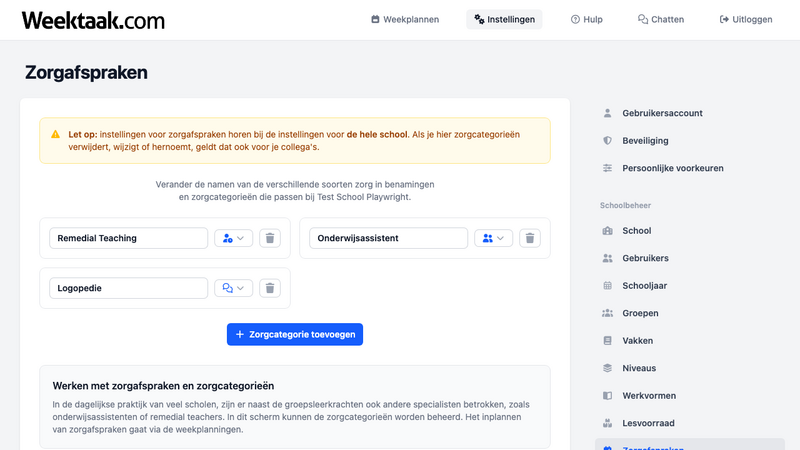Image resolution: width=800 pixels, height=450 pixels.
Task: Delete the Onderwijsassistent category
Action: tap(530, 238)
